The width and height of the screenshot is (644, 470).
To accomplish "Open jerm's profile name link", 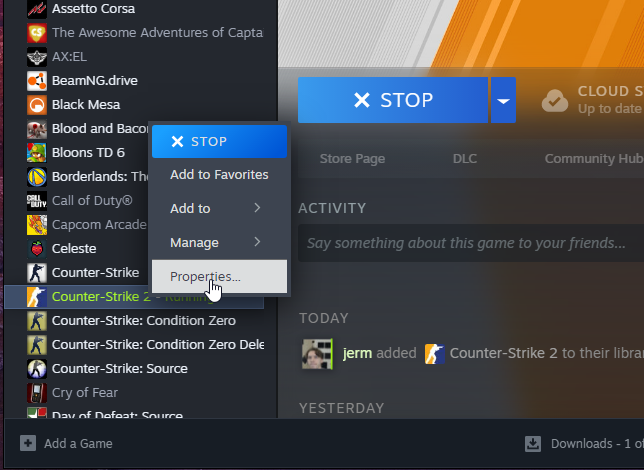I will pyautogui.click(x=357, y=353).
